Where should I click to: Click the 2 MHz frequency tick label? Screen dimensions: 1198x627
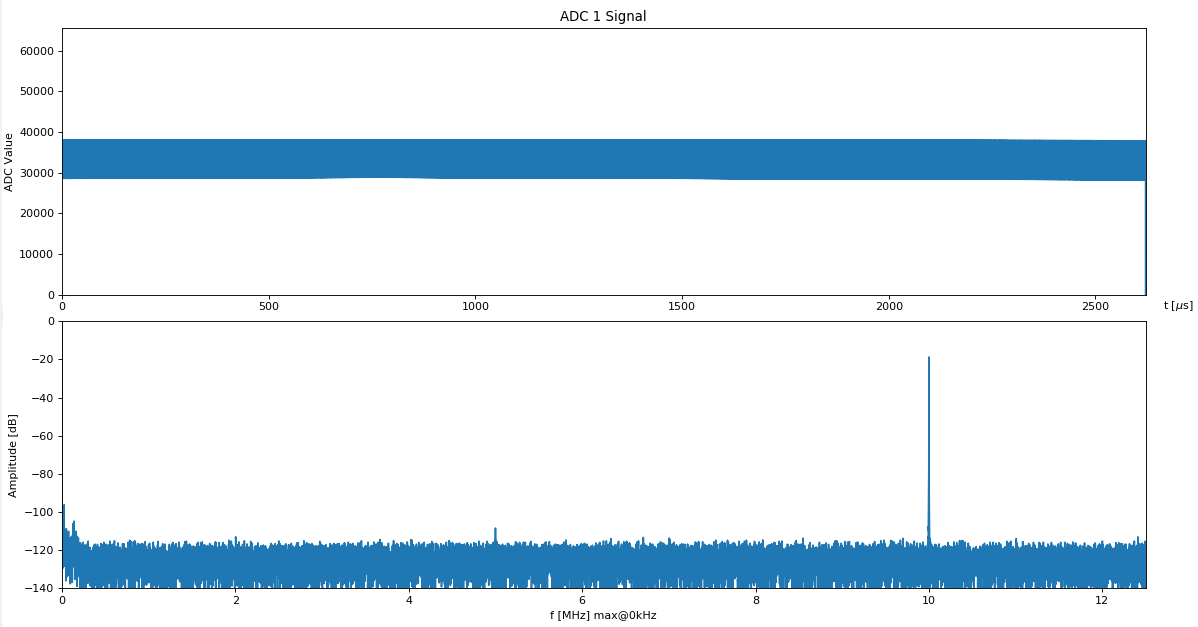236,600
